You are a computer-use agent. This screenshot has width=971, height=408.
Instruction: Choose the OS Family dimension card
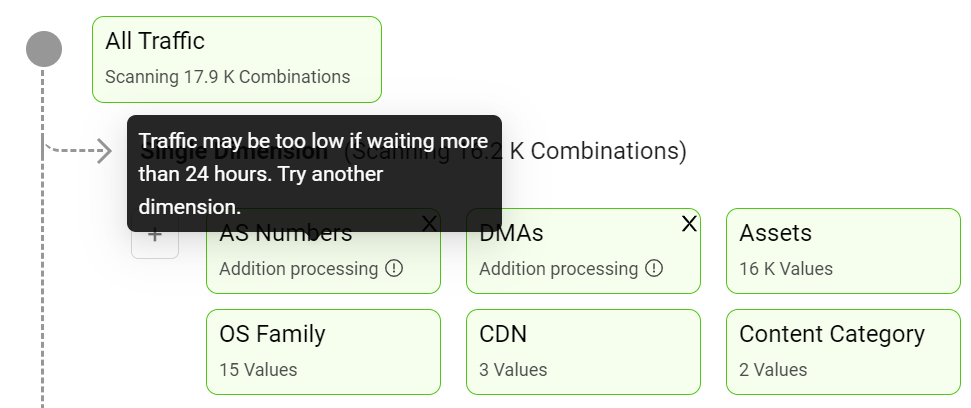pos(323,352)
